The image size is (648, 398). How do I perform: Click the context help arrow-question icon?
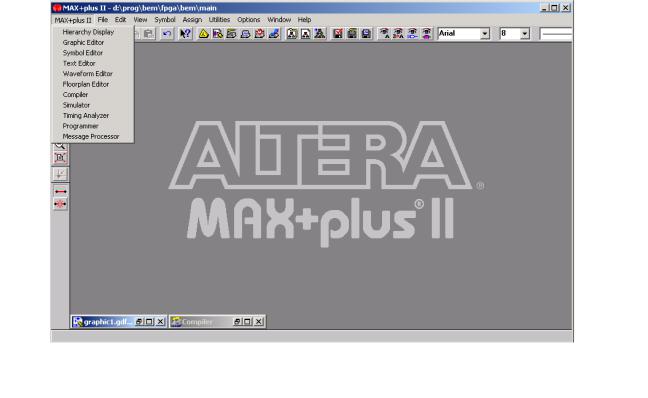pos(185,33)
